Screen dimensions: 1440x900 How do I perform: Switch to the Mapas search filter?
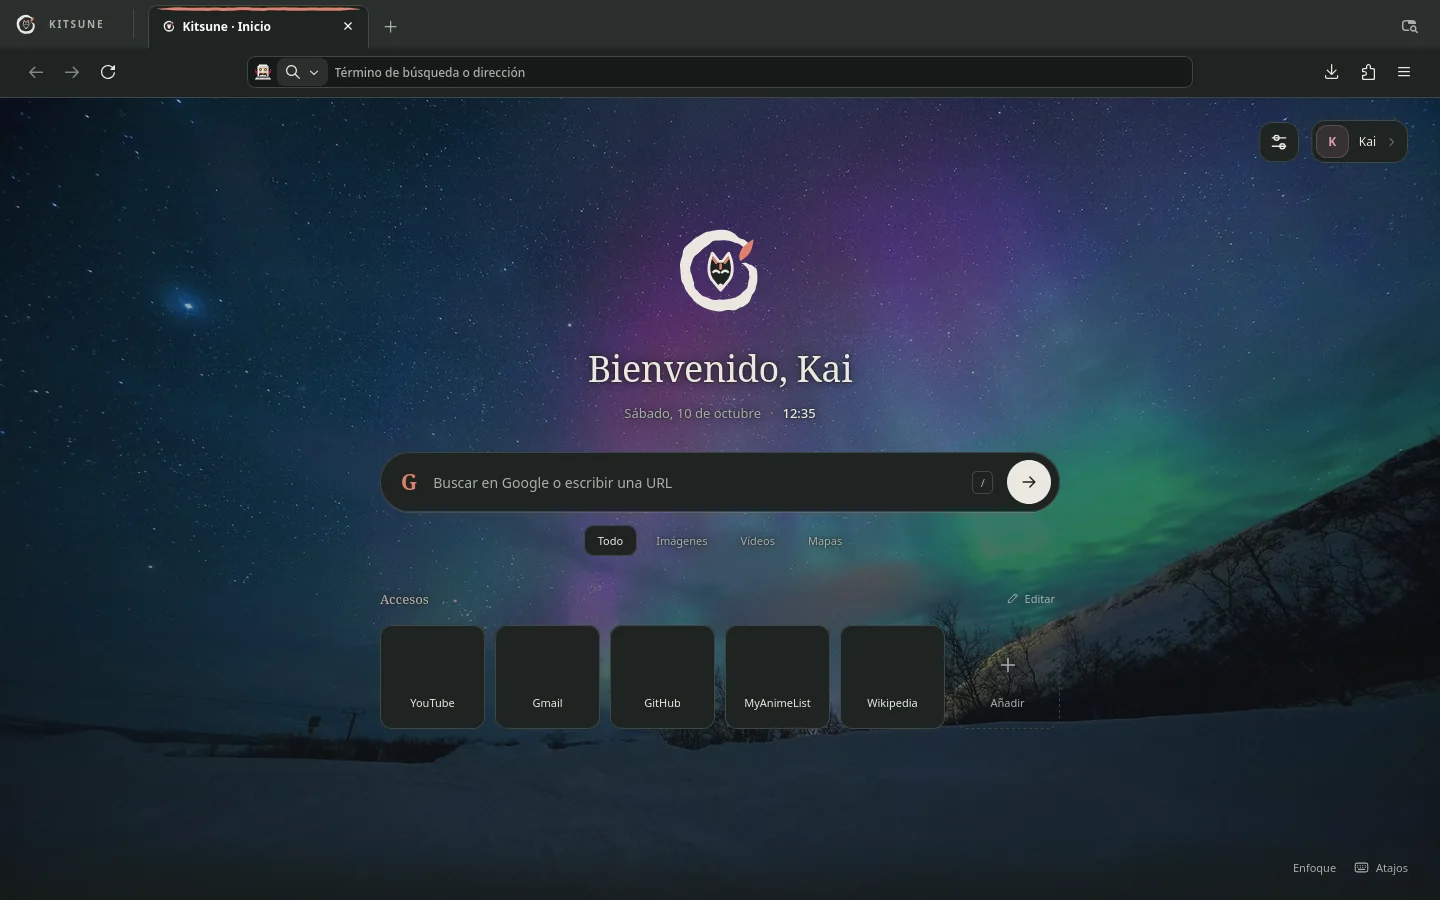(825, 541)
